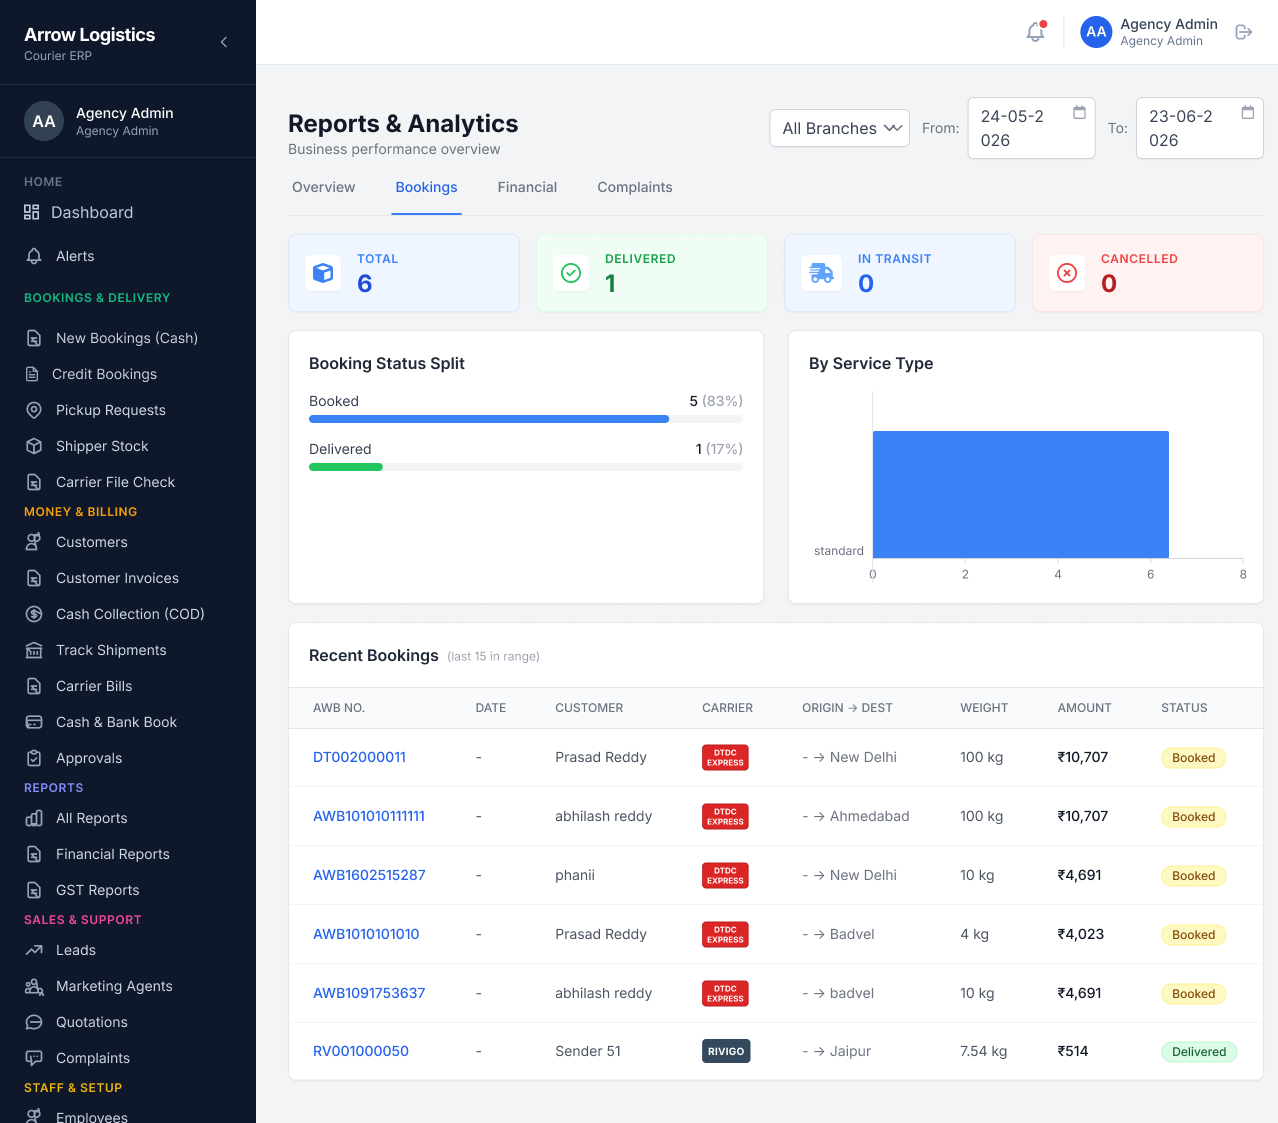1278x1123 pixels.
Task: Click the logout icon in header
Action: click(x=1244, y=32)
